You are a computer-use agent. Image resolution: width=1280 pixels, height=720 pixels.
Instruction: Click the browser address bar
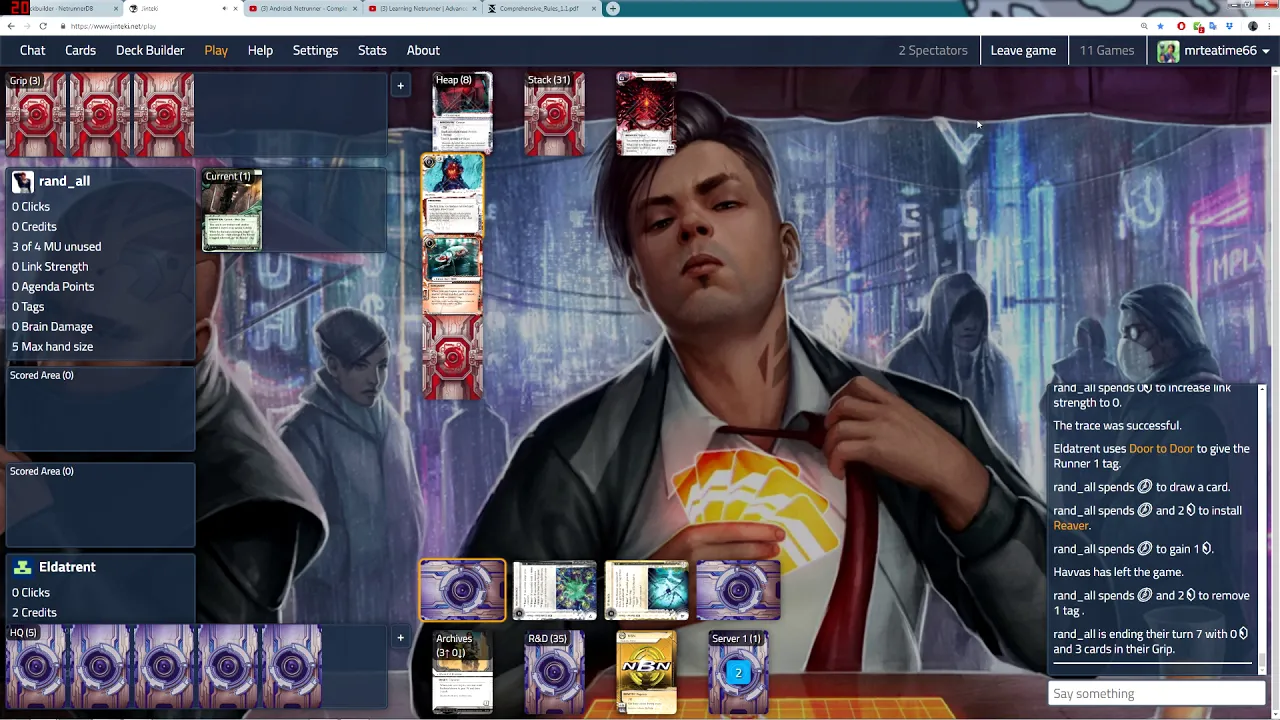click(x=600, y=26)
